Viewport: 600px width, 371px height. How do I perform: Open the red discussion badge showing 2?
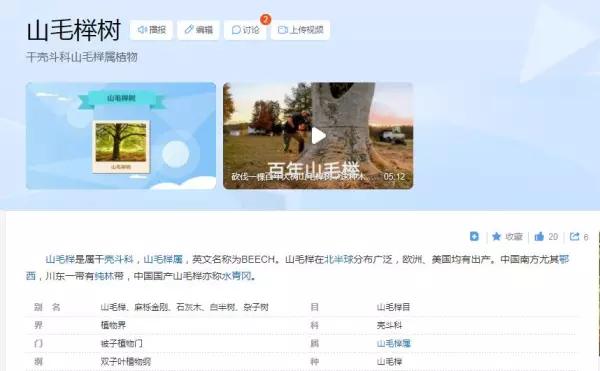pos(265,19)
